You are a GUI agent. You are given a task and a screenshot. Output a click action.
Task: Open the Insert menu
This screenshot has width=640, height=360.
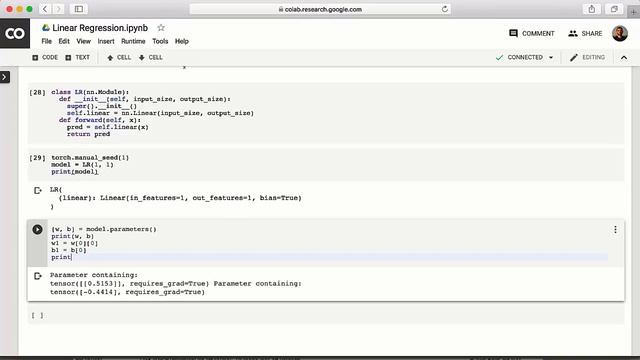pos(106,41)
